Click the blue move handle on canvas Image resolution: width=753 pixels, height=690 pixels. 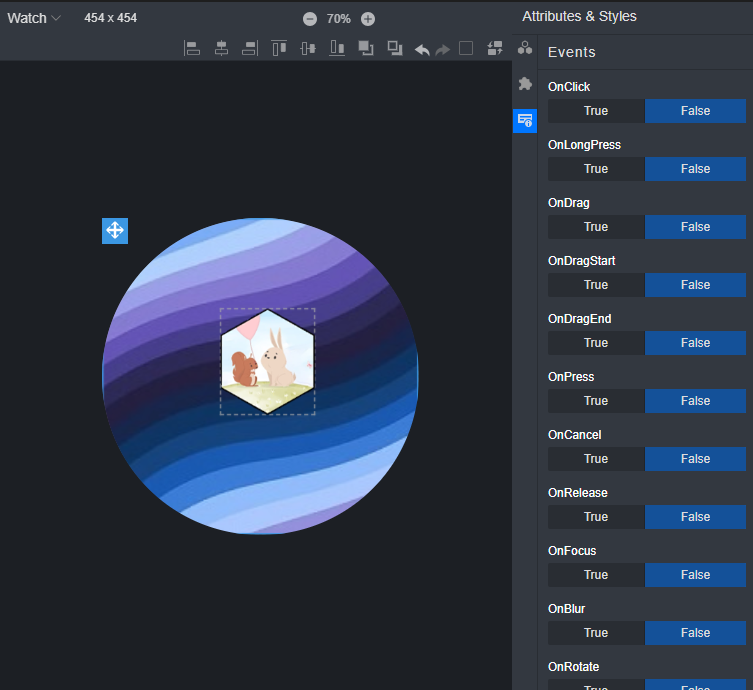pos(115,231)
